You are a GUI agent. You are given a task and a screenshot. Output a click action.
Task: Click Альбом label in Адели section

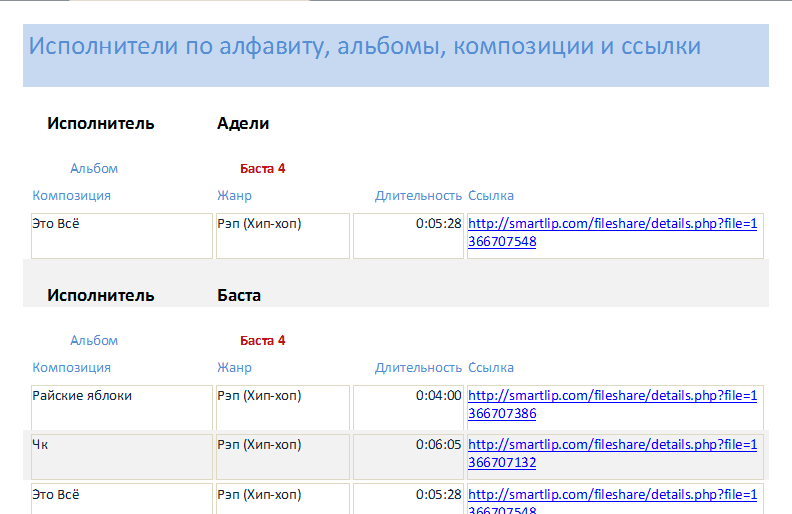click(x=94, y=169)
